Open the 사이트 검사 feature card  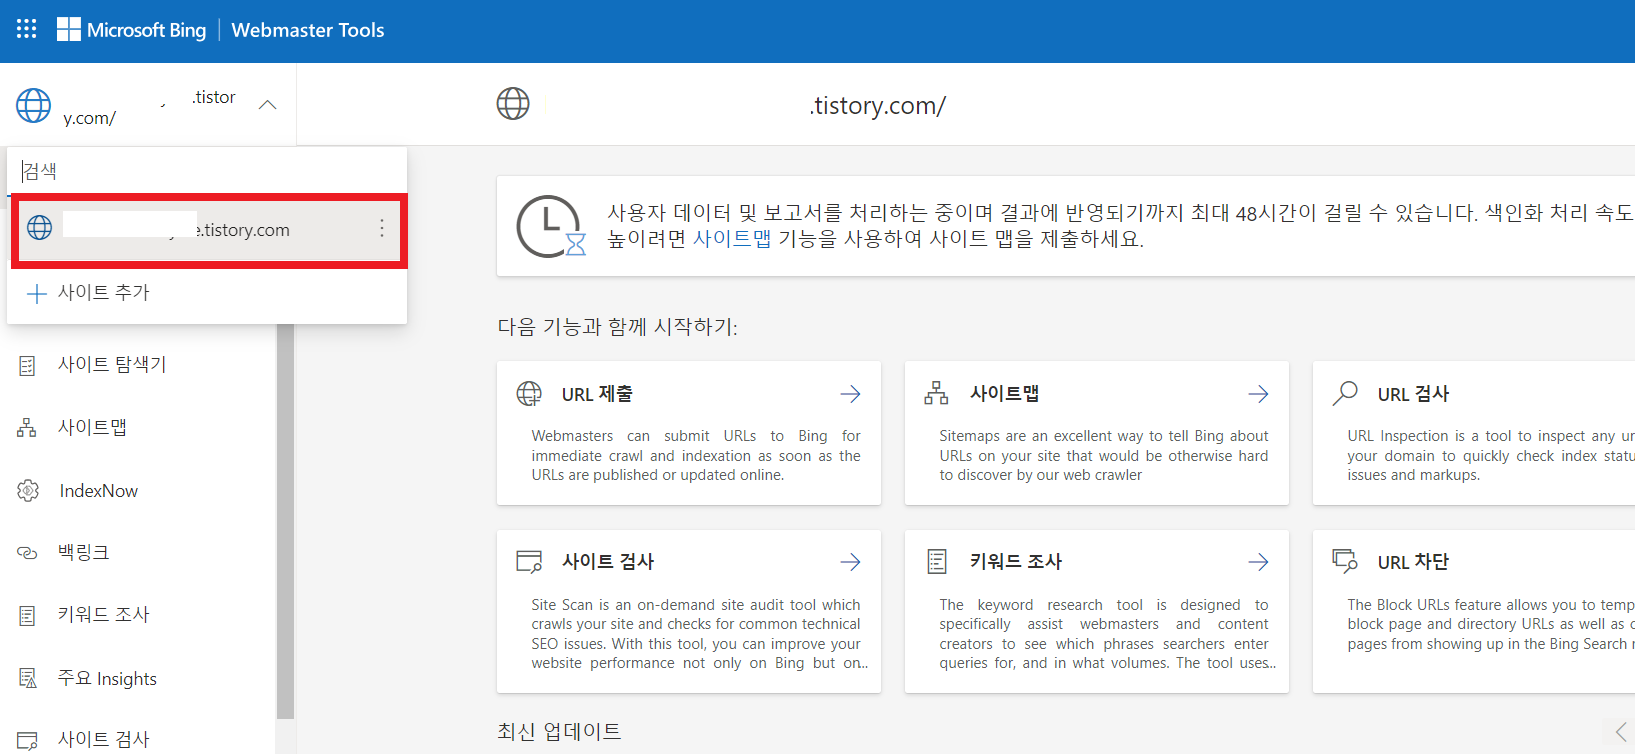(689, 611)
